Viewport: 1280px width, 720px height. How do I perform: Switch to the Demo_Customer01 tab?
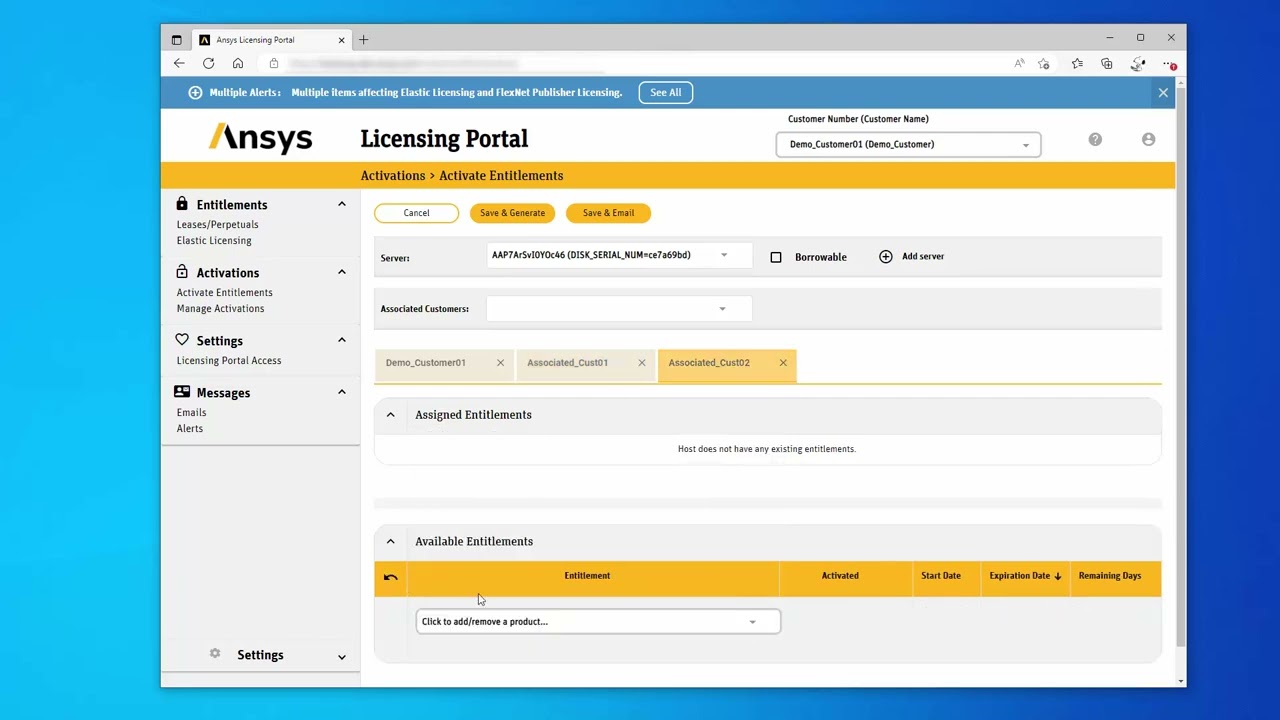[426, 363]
